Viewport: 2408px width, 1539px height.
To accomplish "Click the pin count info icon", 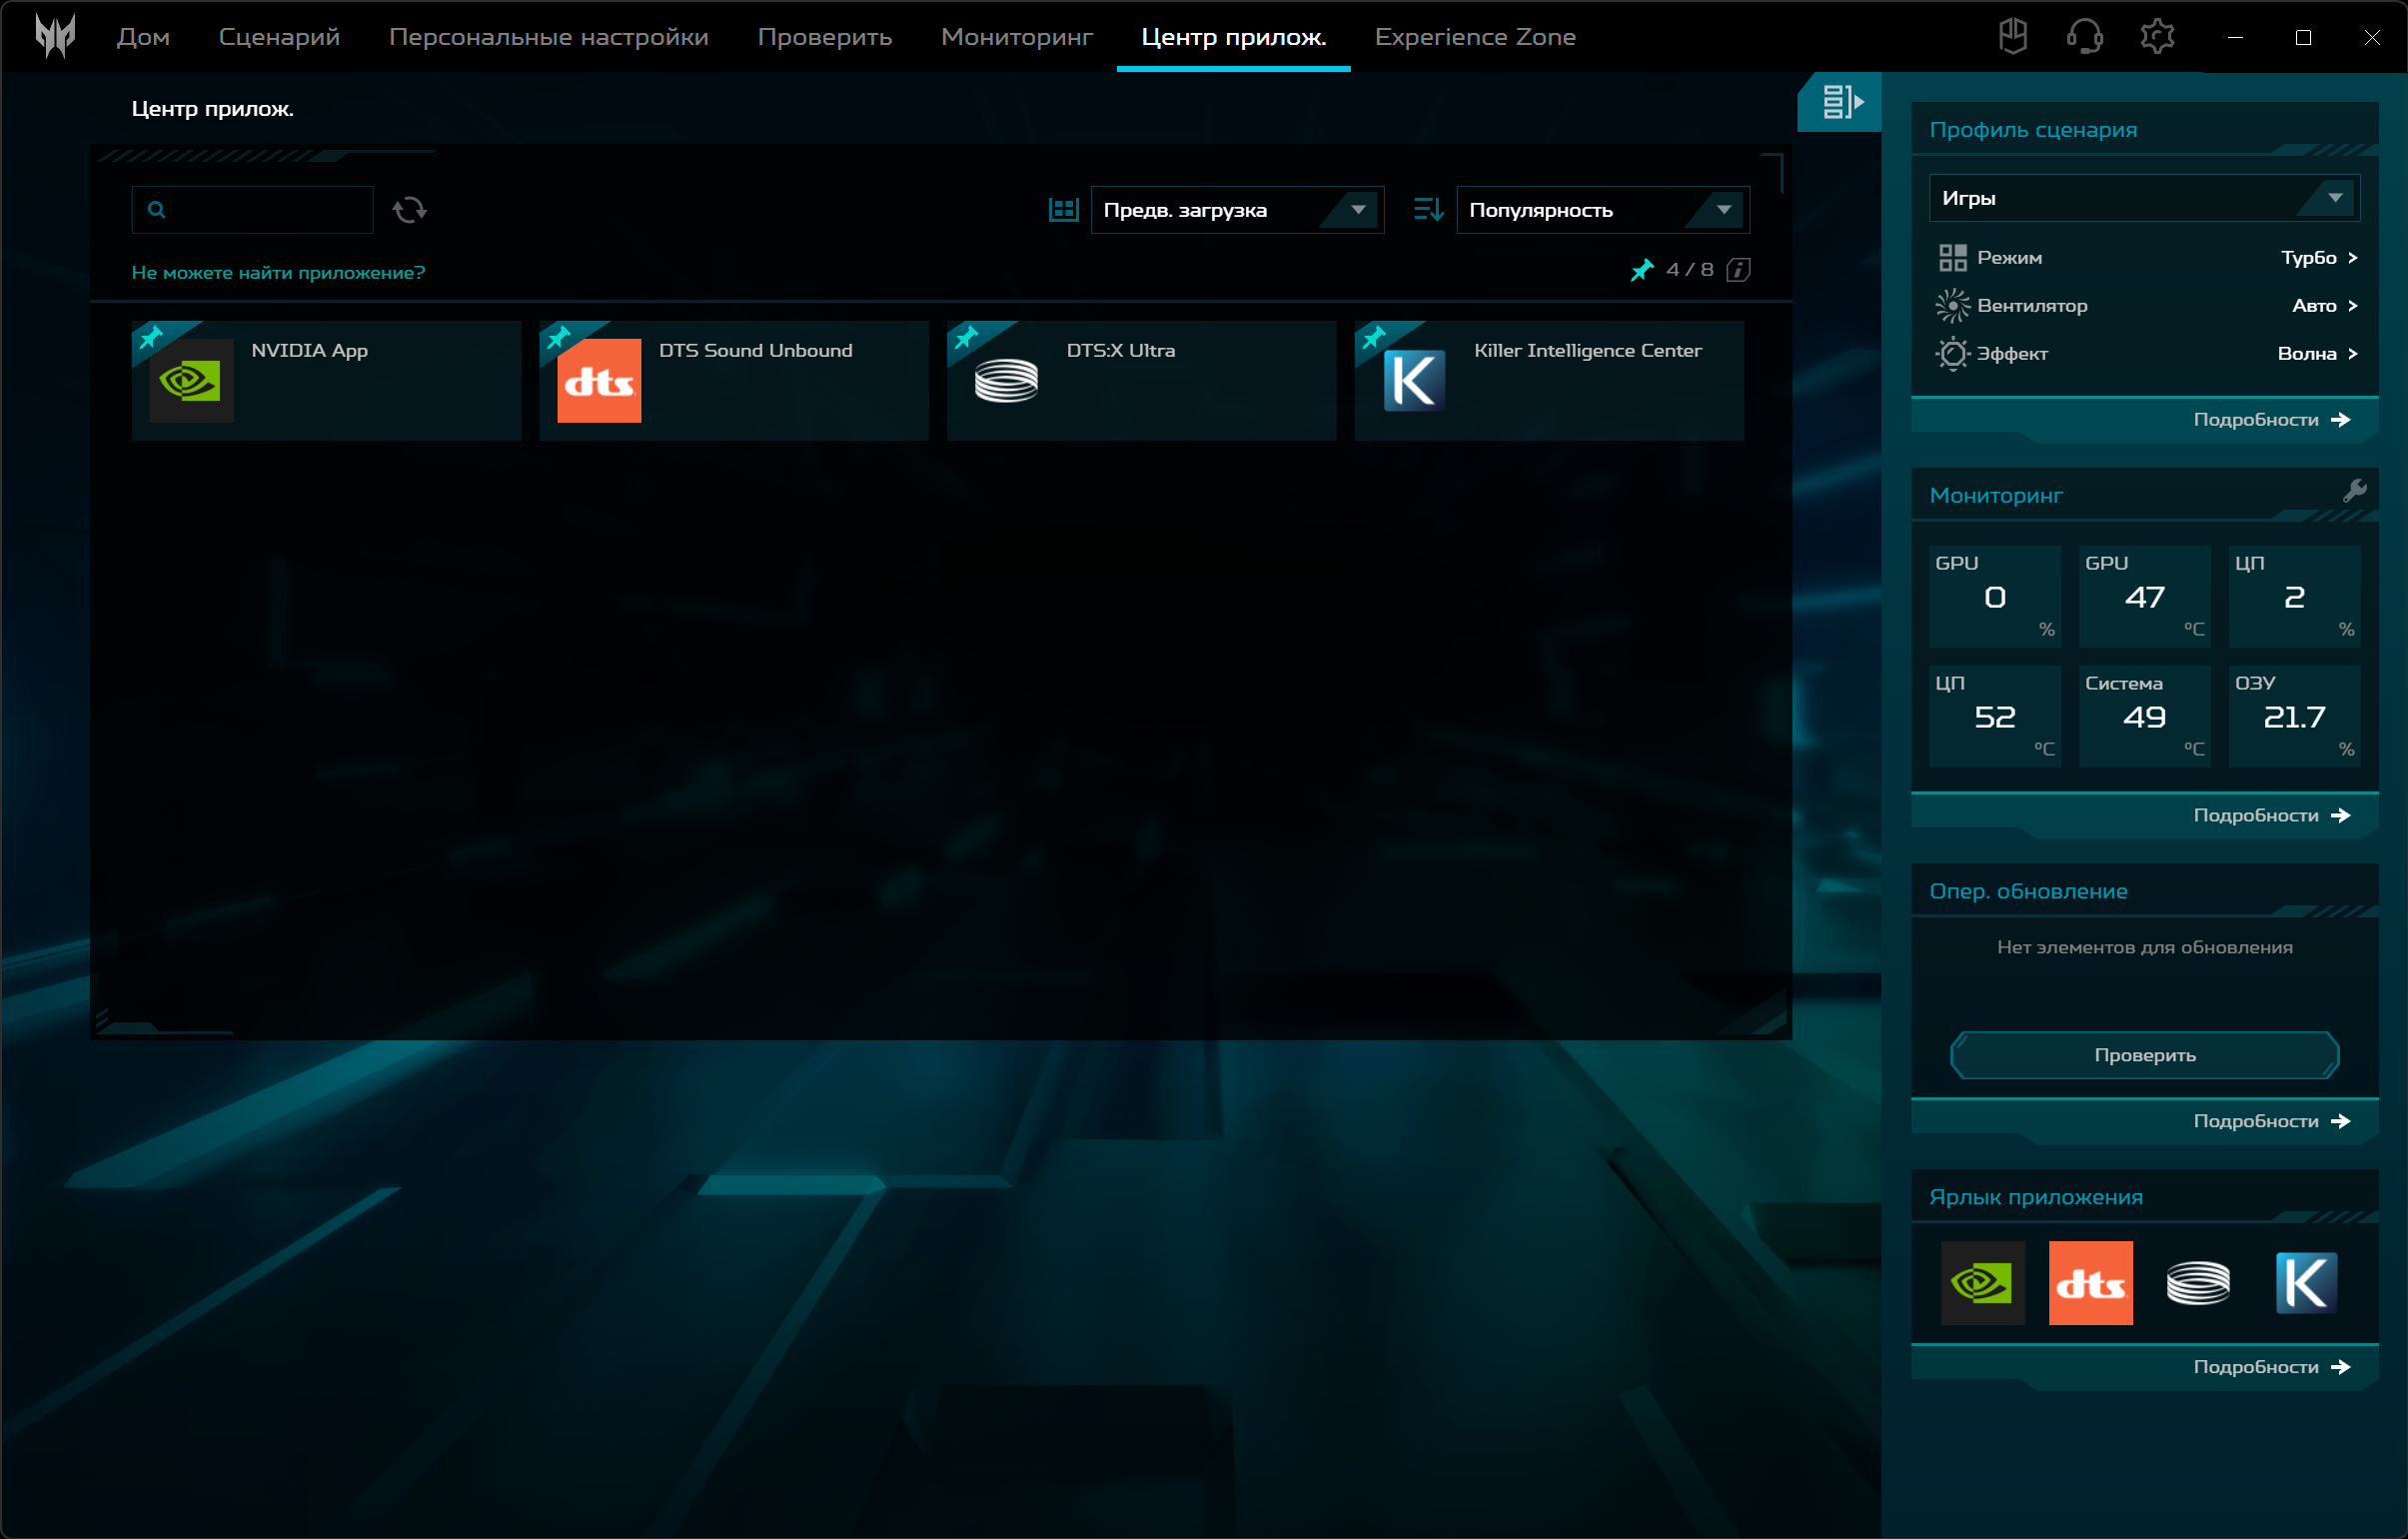I will tap(1738, 270).
